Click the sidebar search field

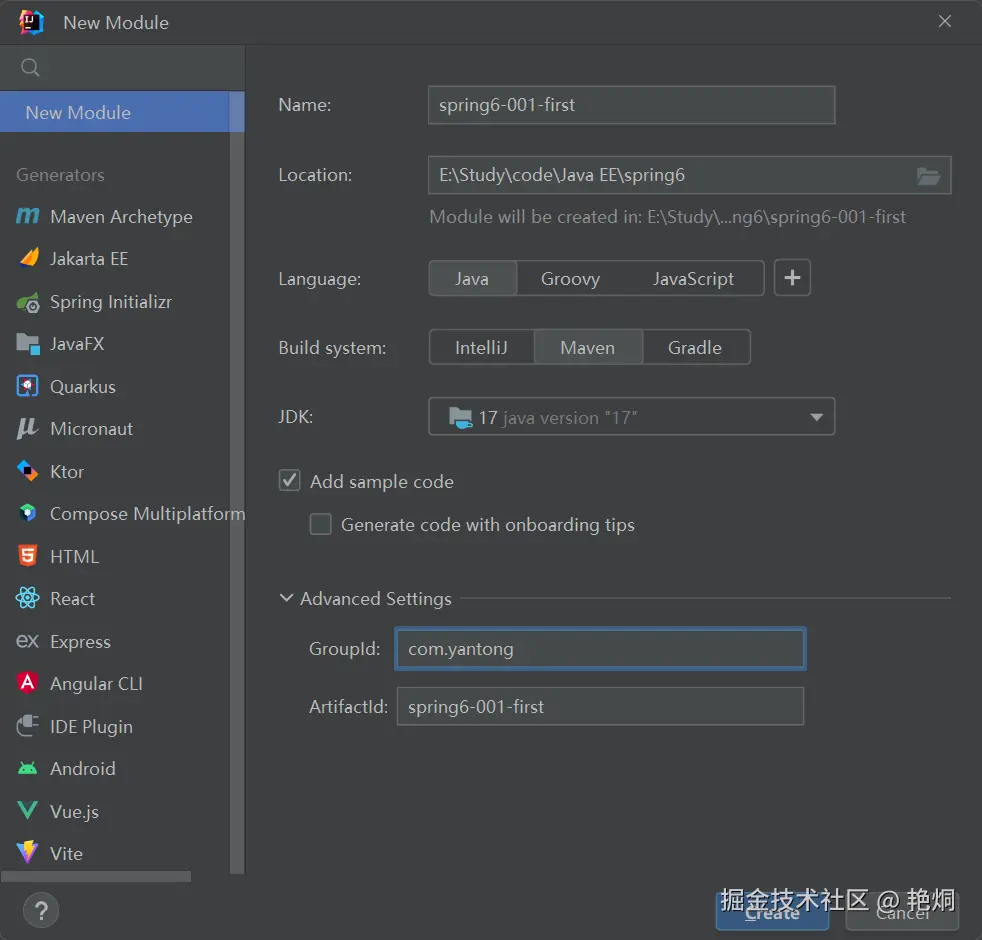point(122,67)
